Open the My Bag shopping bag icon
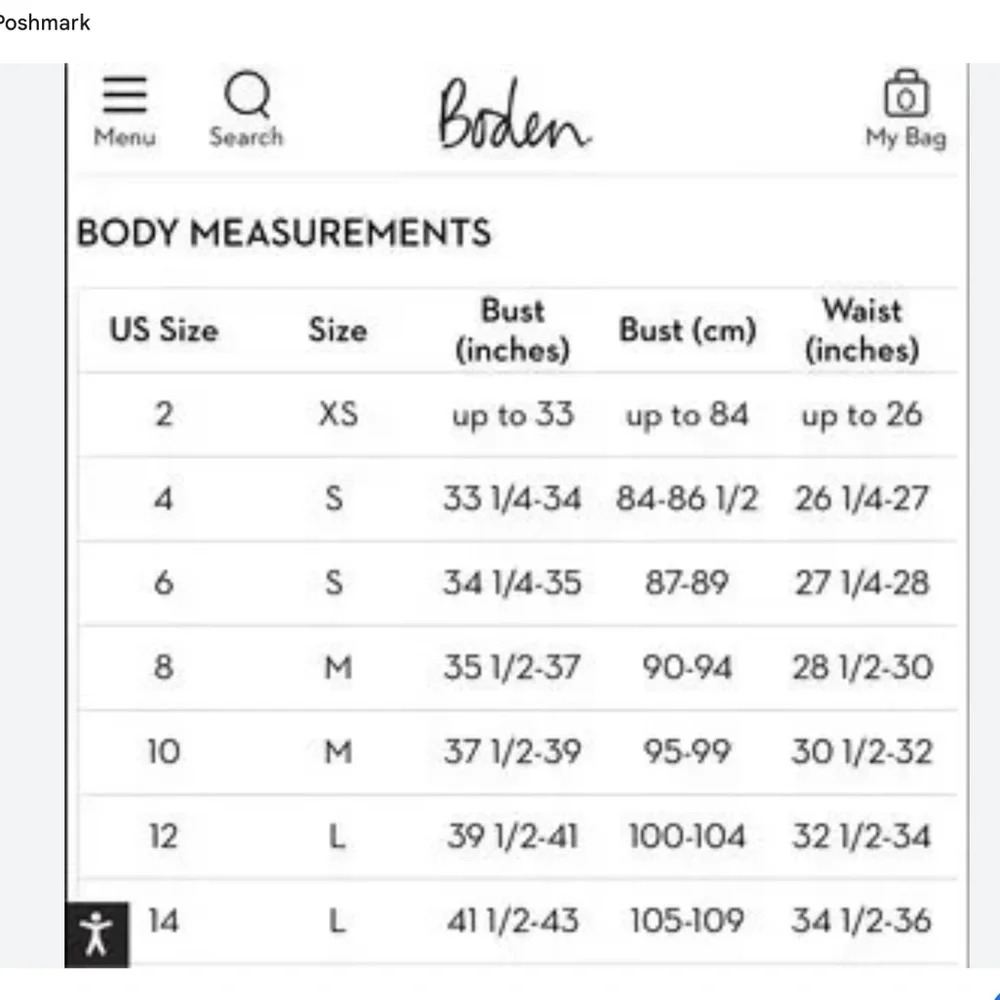The width and height of the screenshot is (1000, 1000). 906,96
